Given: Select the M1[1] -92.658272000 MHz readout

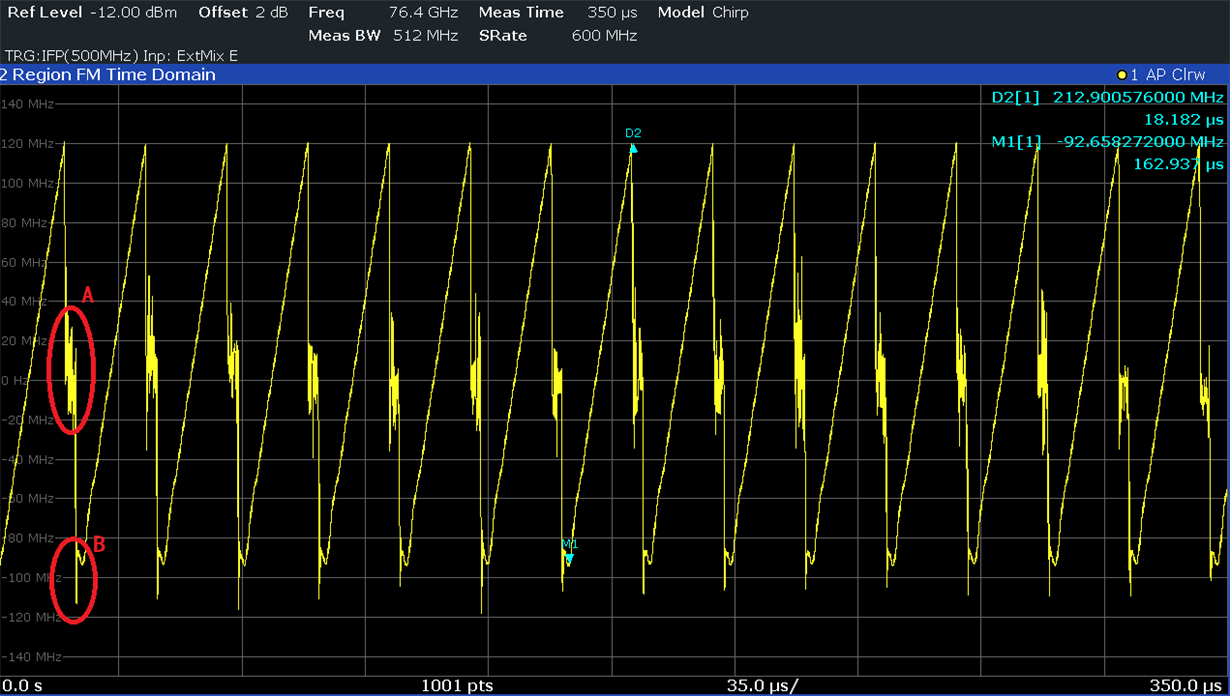Looking at the screenshot, I should tap(1107, 142).
